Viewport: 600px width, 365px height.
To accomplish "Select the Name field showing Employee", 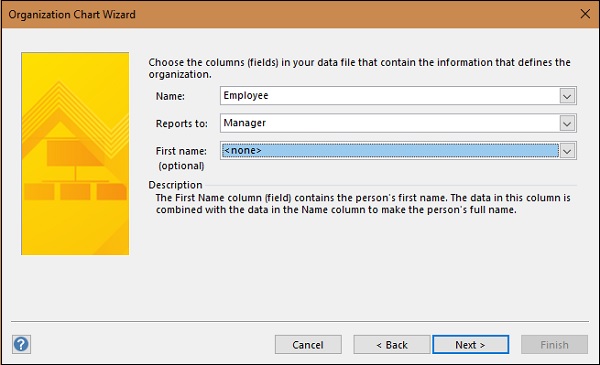I will pyautogui.click(x=398, y=96).
